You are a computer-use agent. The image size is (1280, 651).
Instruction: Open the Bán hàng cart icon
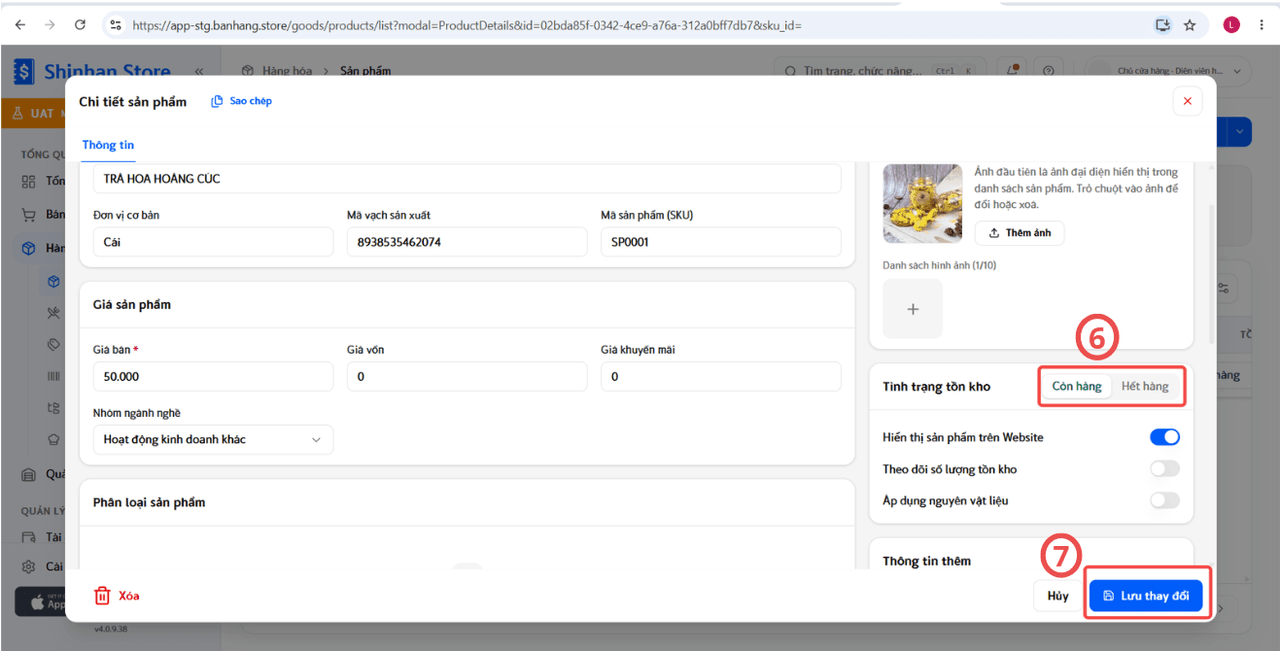pyautogui.click(x=28, y=215)
